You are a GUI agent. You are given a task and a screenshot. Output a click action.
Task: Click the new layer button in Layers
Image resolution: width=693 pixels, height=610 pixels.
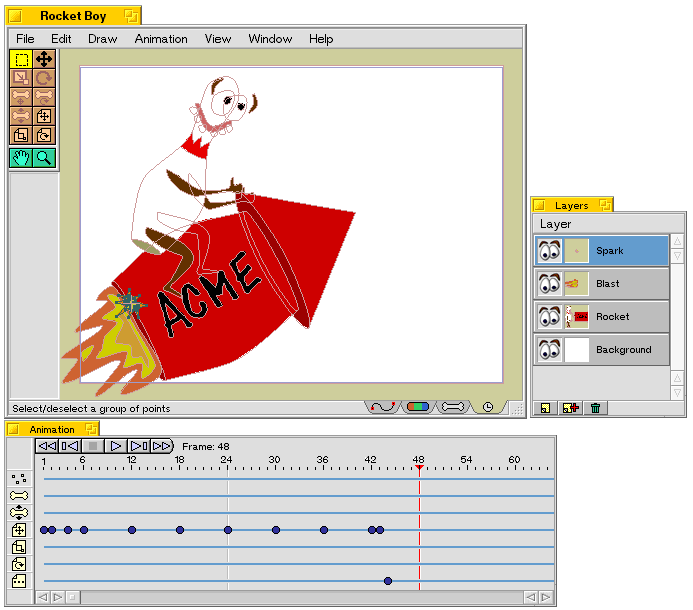[x=545, y=408]
